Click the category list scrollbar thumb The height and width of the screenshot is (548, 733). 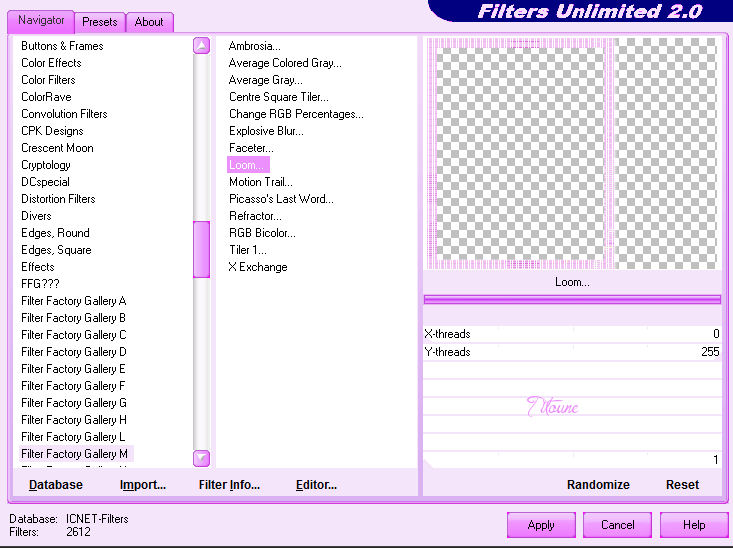[x=201, y=249]
